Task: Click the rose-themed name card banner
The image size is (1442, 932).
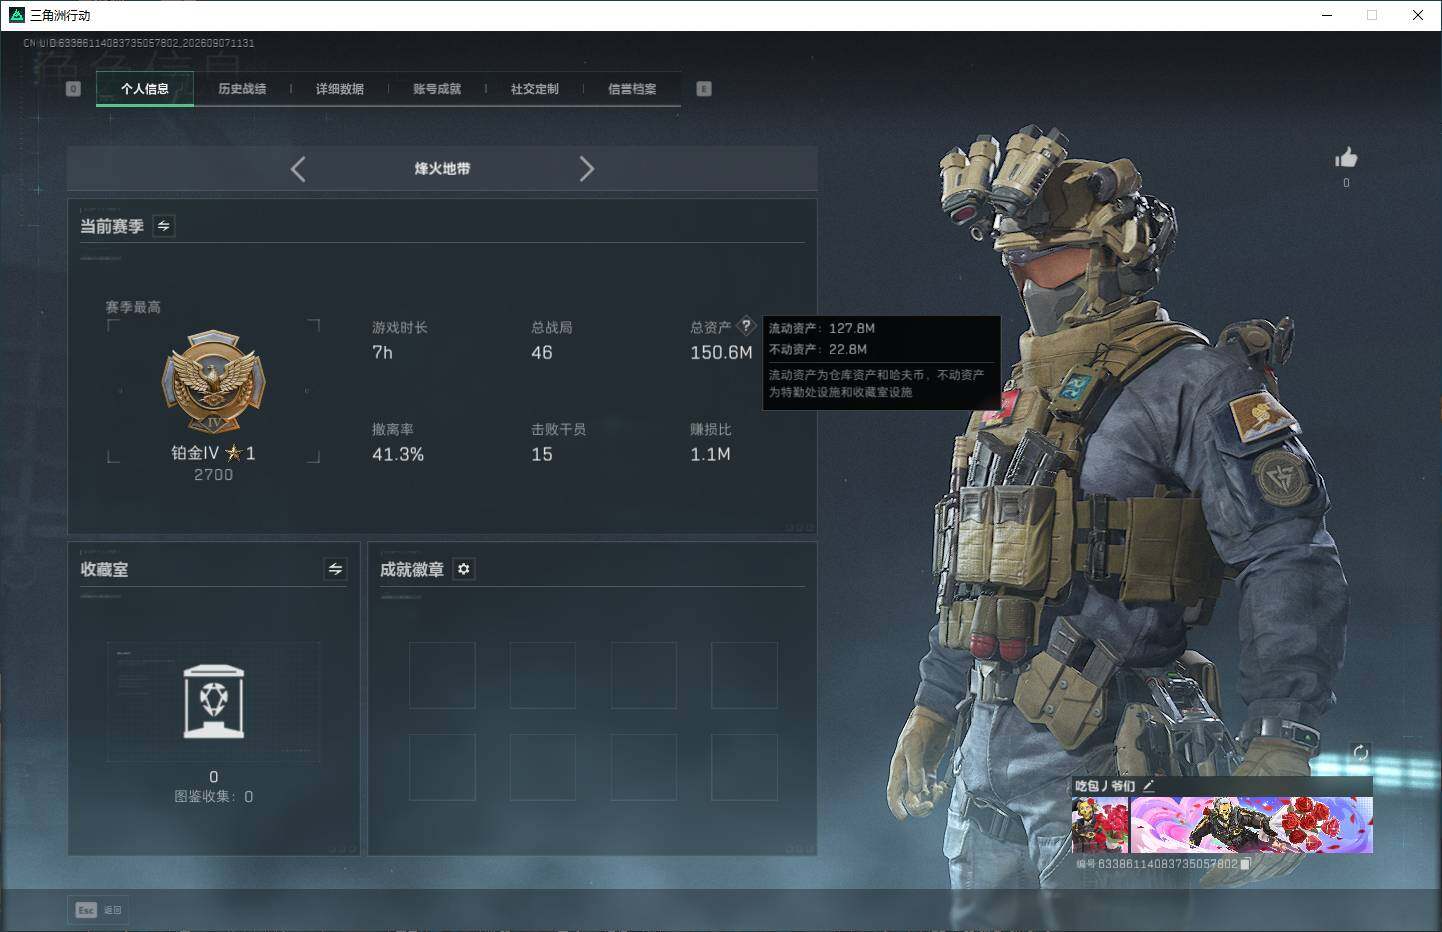Action: click(1252, 826)
